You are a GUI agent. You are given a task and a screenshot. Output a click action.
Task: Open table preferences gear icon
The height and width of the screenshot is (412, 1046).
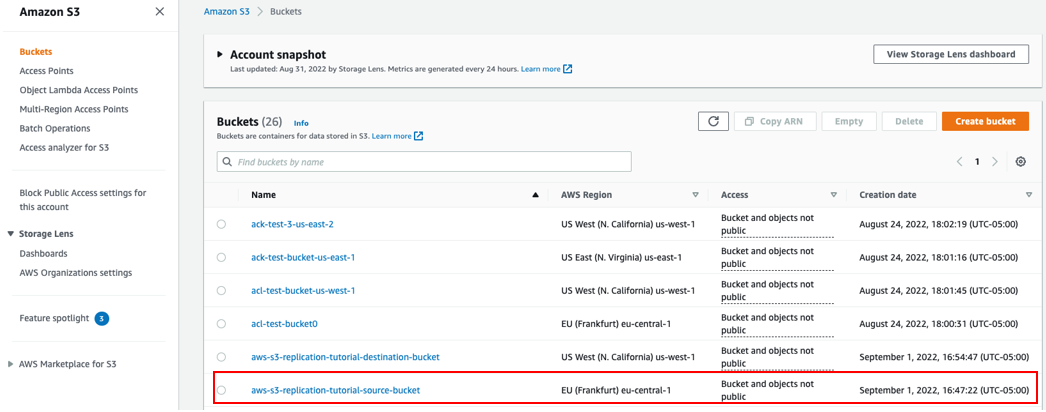[x=1021, y=161]
